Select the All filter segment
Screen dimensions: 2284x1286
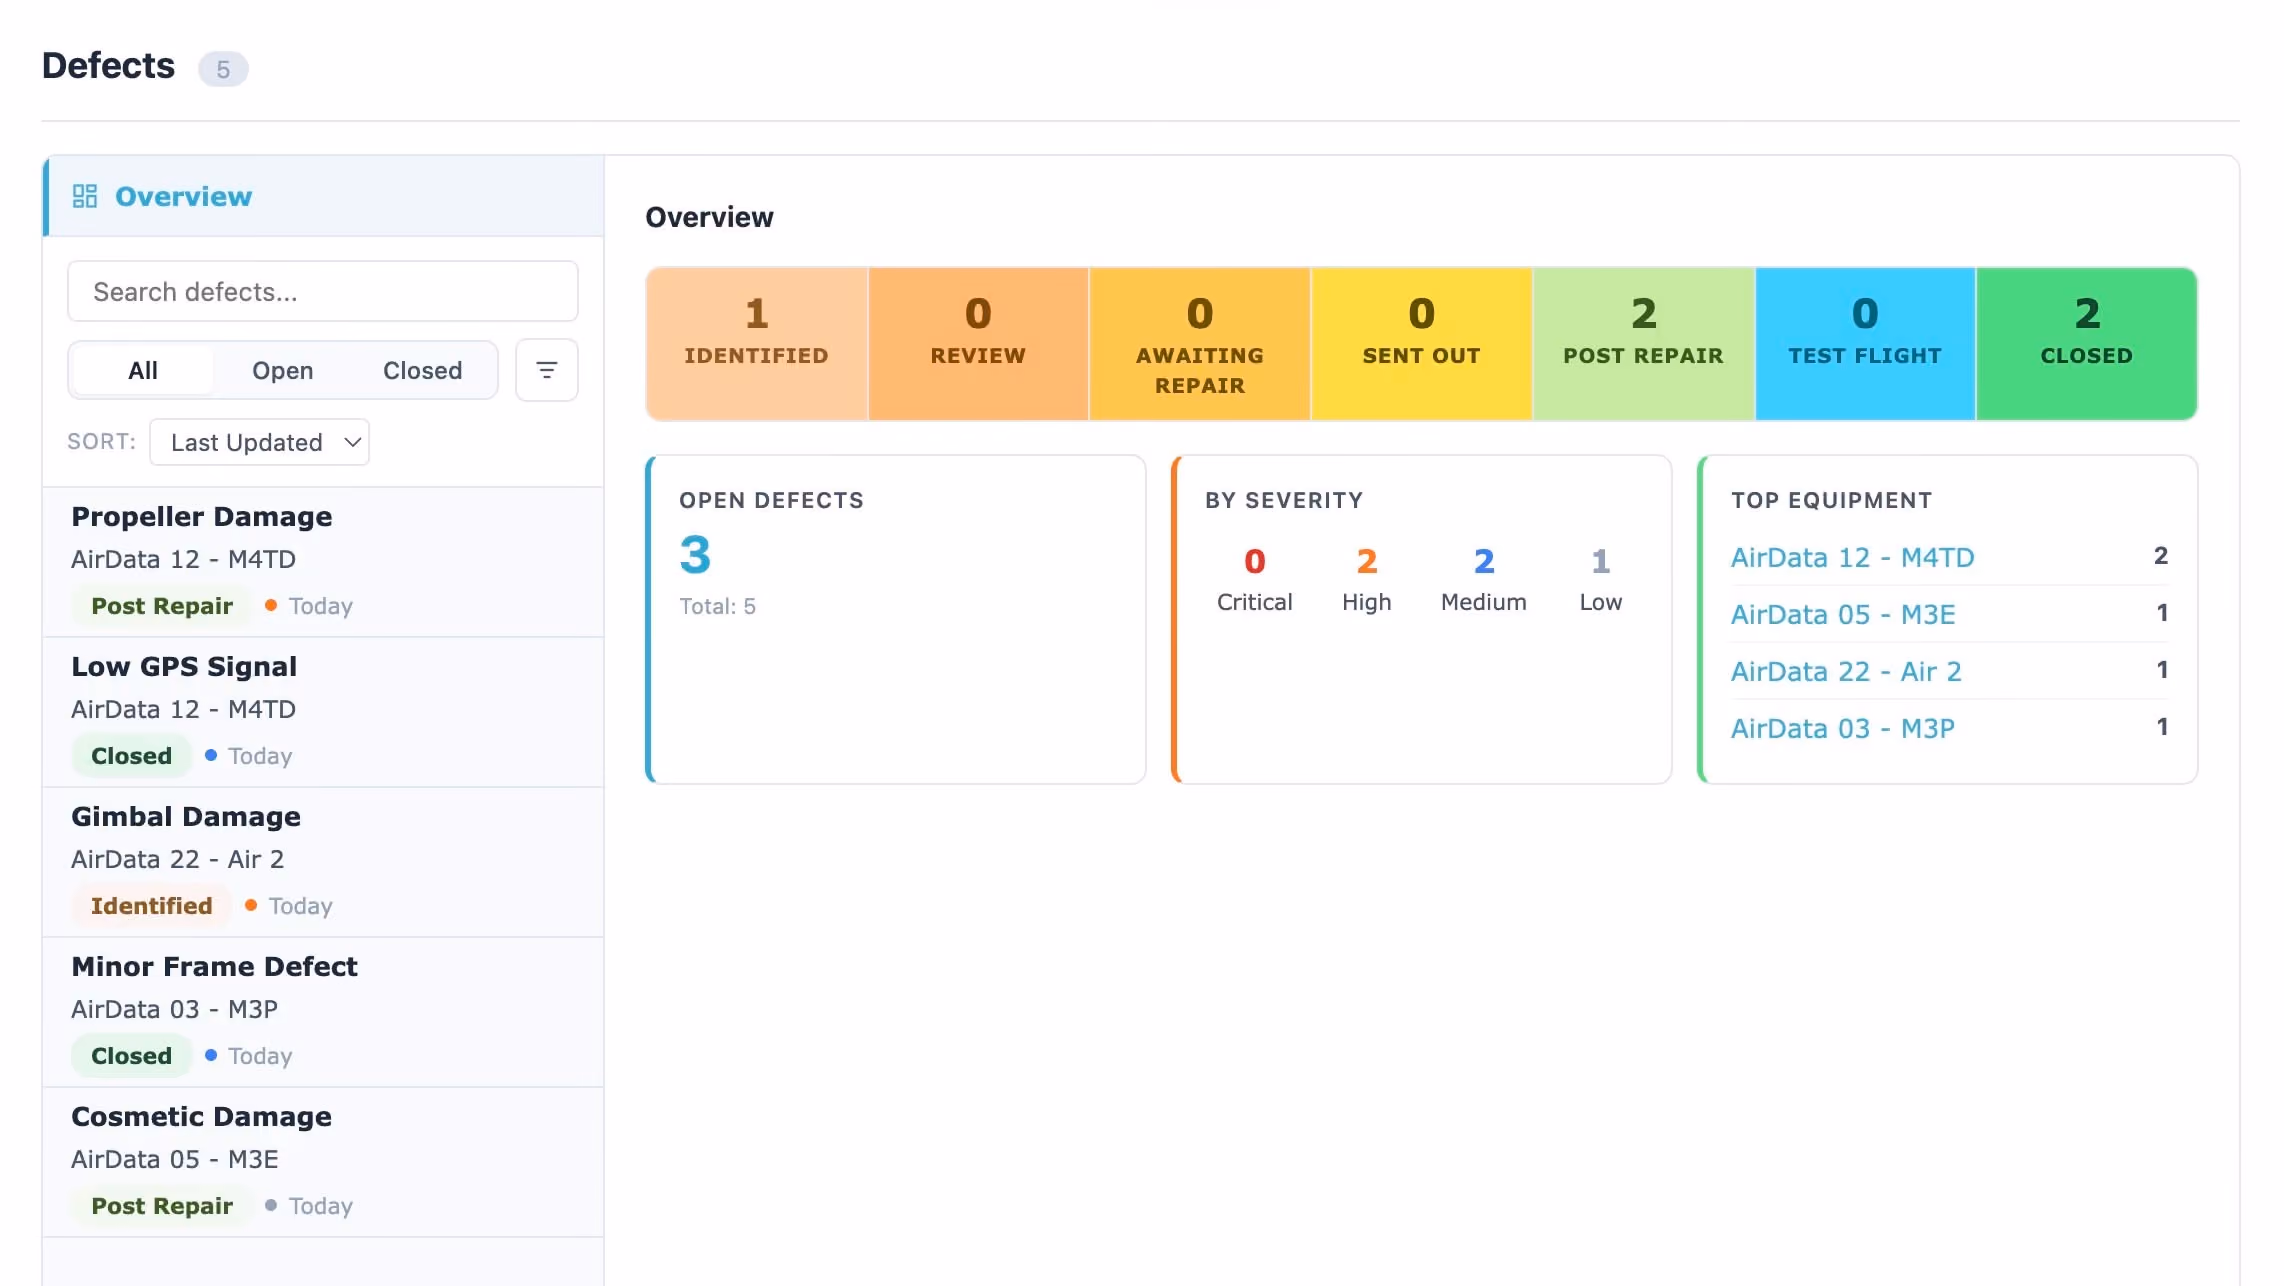pyautogui.click(x=143, y=370)
